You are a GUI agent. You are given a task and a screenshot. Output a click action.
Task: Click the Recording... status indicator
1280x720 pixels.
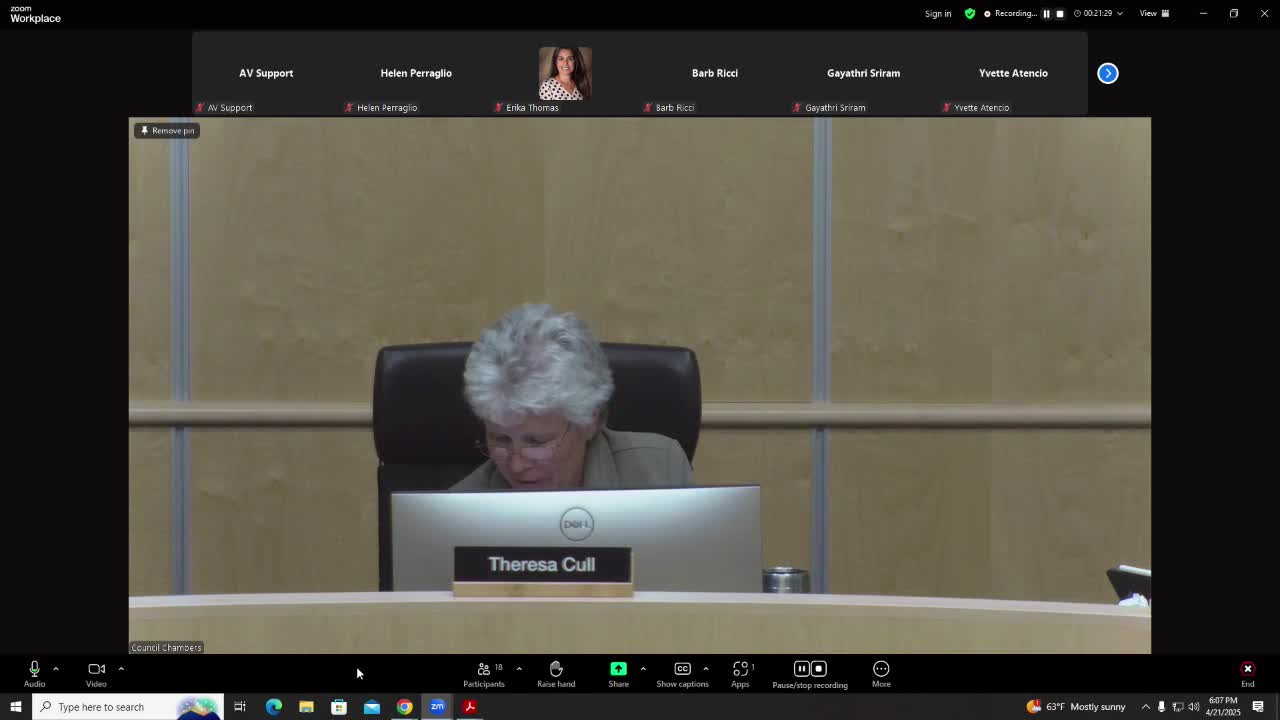[1011, 14]
